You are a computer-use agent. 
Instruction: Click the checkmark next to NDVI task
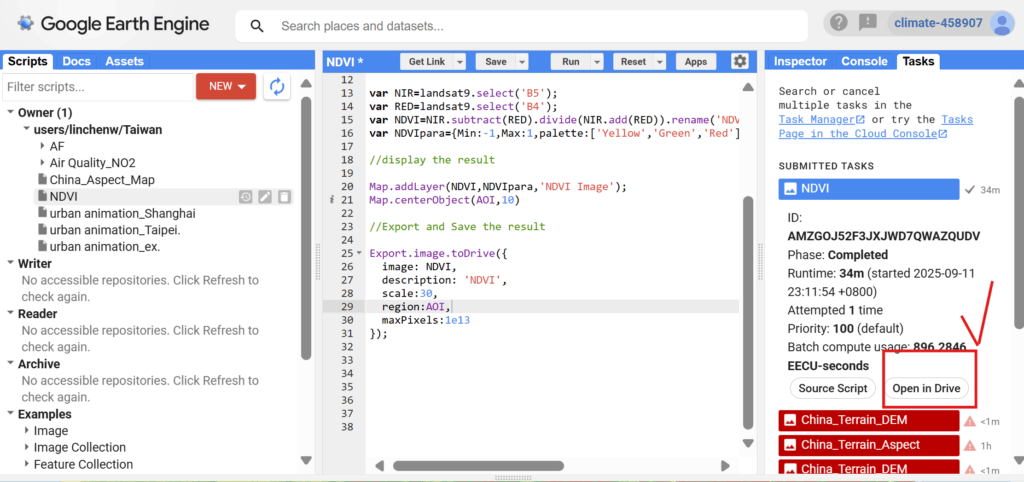[970, 189]
